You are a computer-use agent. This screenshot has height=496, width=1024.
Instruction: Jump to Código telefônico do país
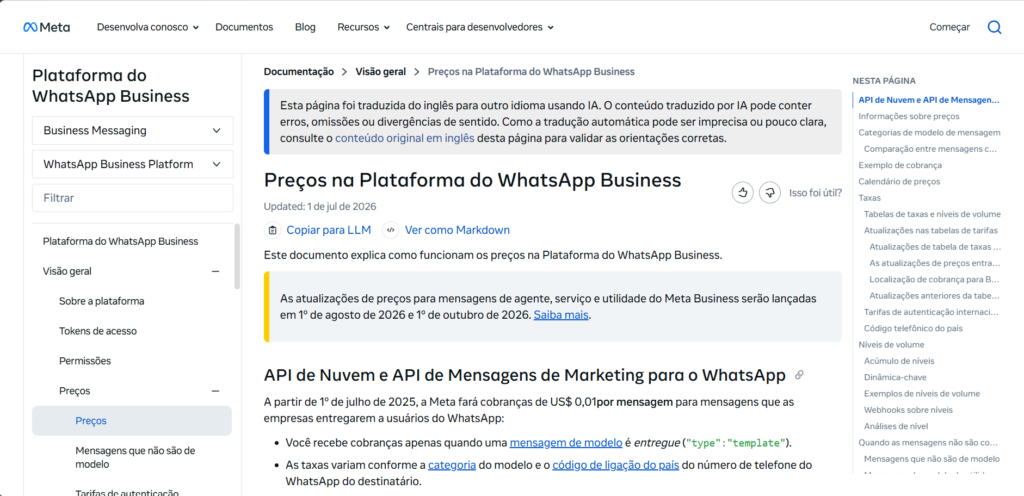click(913, 328)
